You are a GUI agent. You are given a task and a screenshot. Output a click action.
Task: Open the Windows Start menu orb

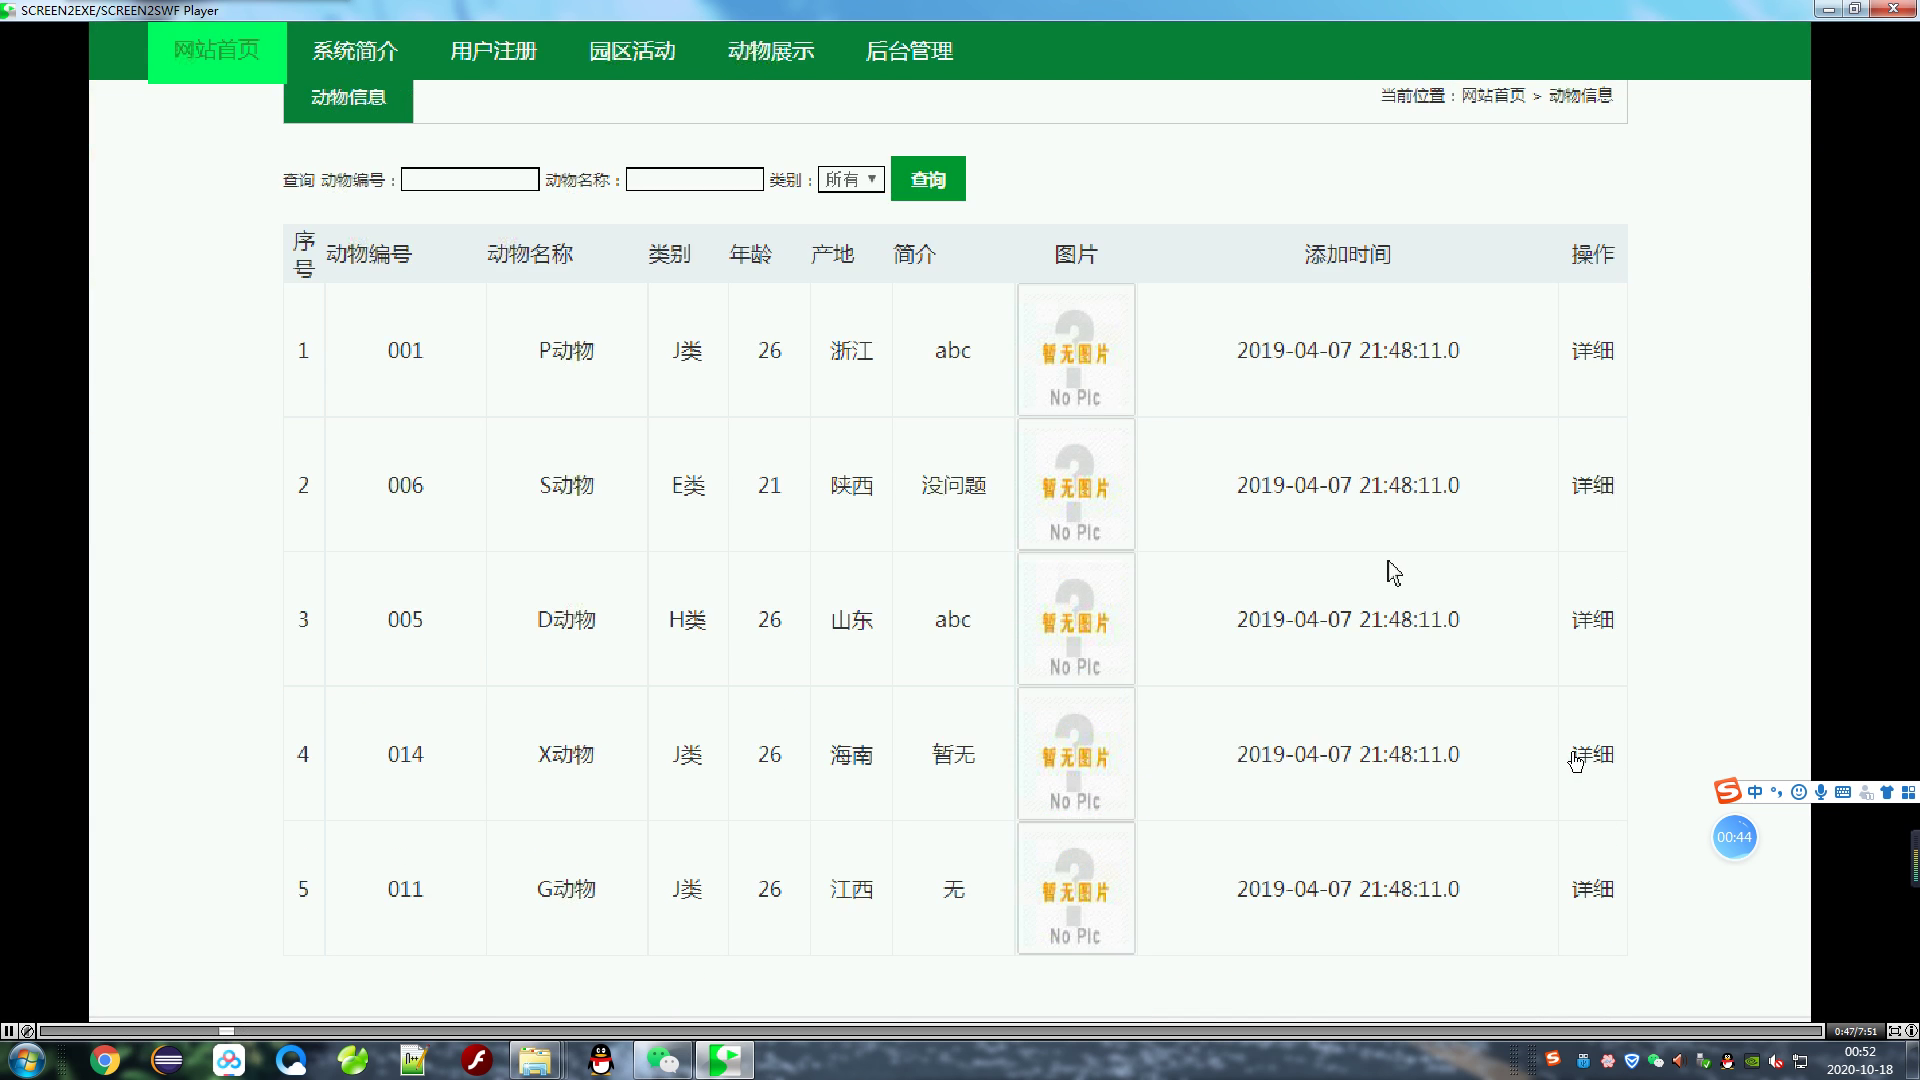(x=25, y=1060)
